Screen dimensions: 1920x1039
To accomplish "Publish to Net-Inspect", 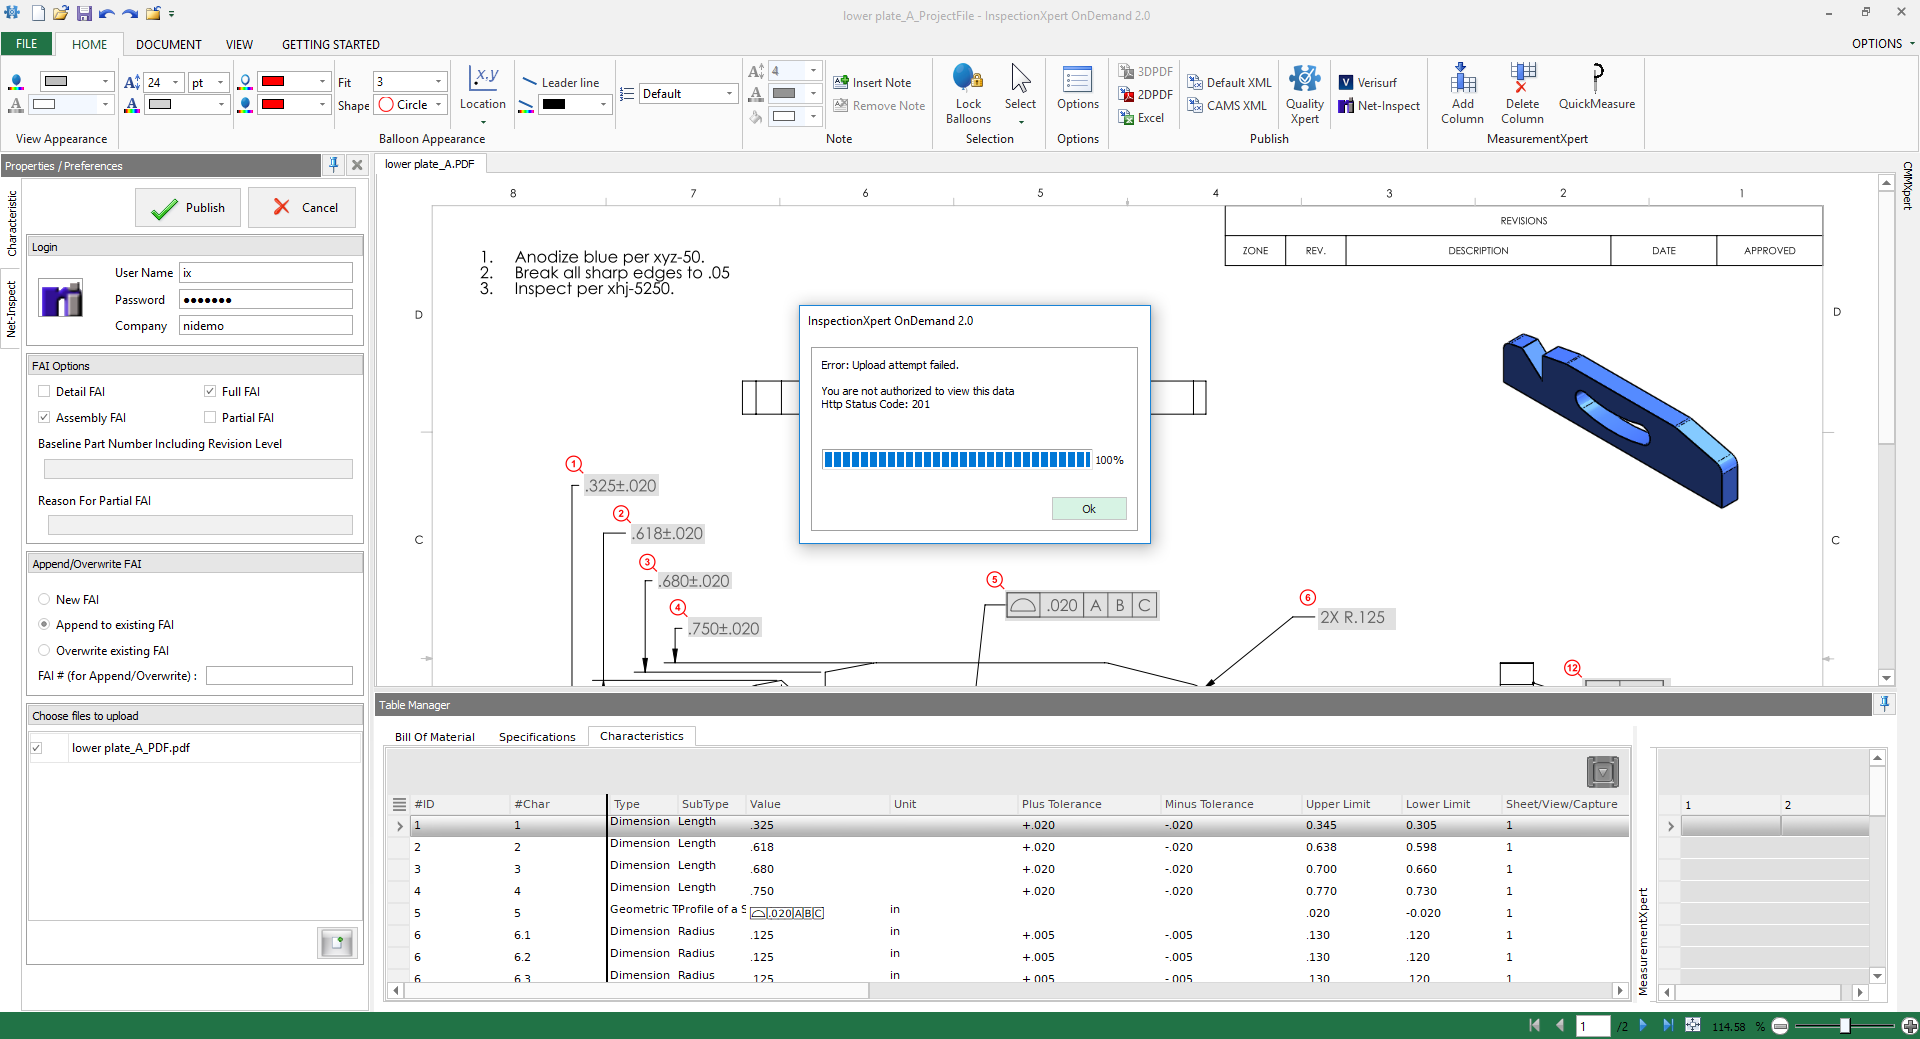I will click(1379, 105).
